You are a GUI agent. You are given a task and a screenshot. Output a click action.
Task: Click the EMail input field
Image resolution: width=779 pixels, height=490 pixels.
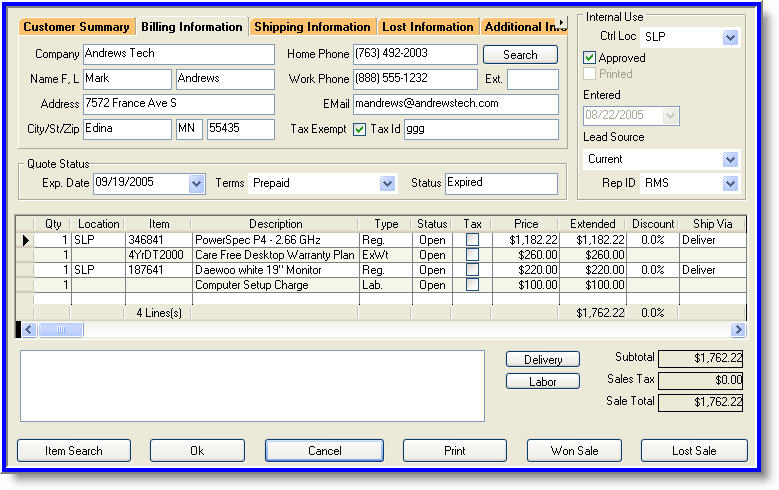[455, 104]
